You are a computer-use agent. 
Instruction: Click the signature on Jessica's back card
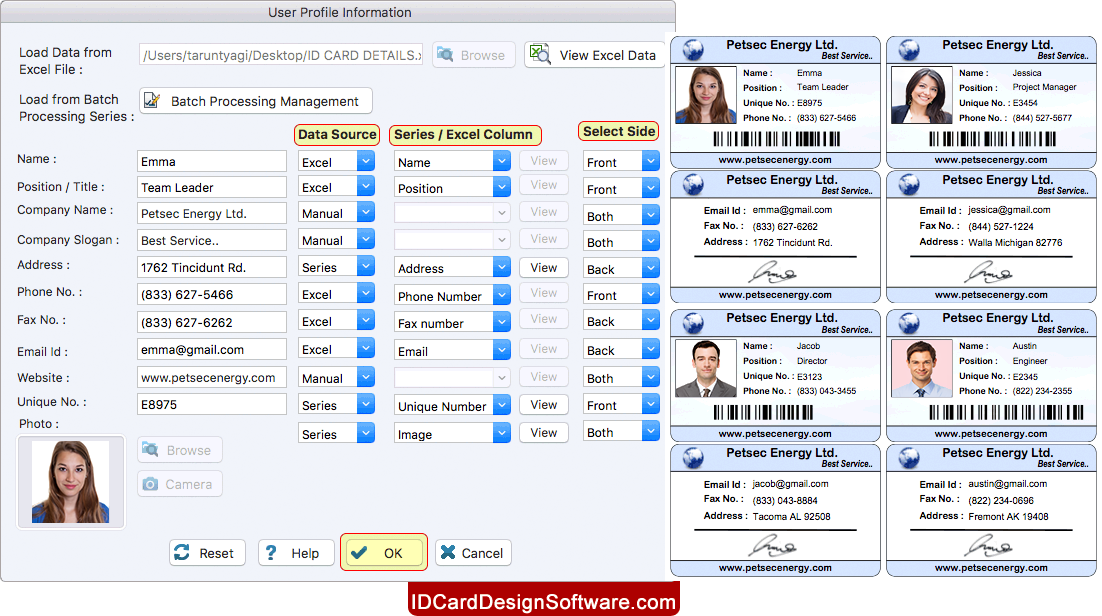(x=989, y=272)
